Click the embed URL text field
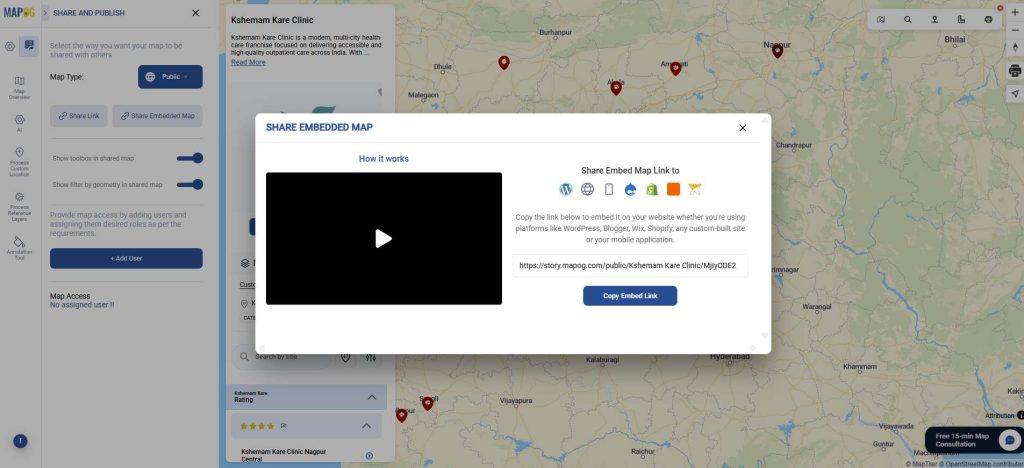1024x468 pixels. coord(630,266)
